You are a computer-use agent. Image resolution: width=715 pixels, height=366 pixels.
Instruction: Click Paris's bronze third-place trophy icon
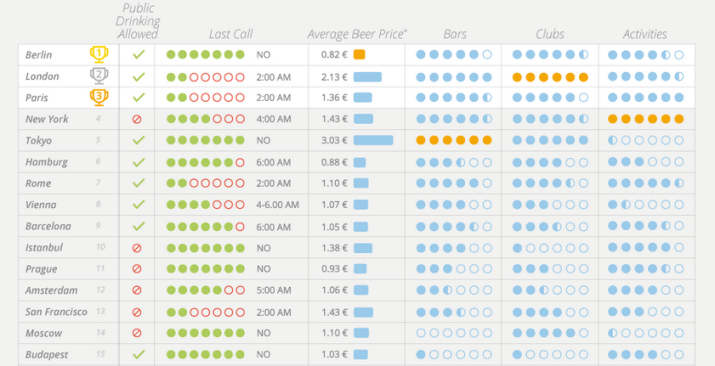point(99,97)
